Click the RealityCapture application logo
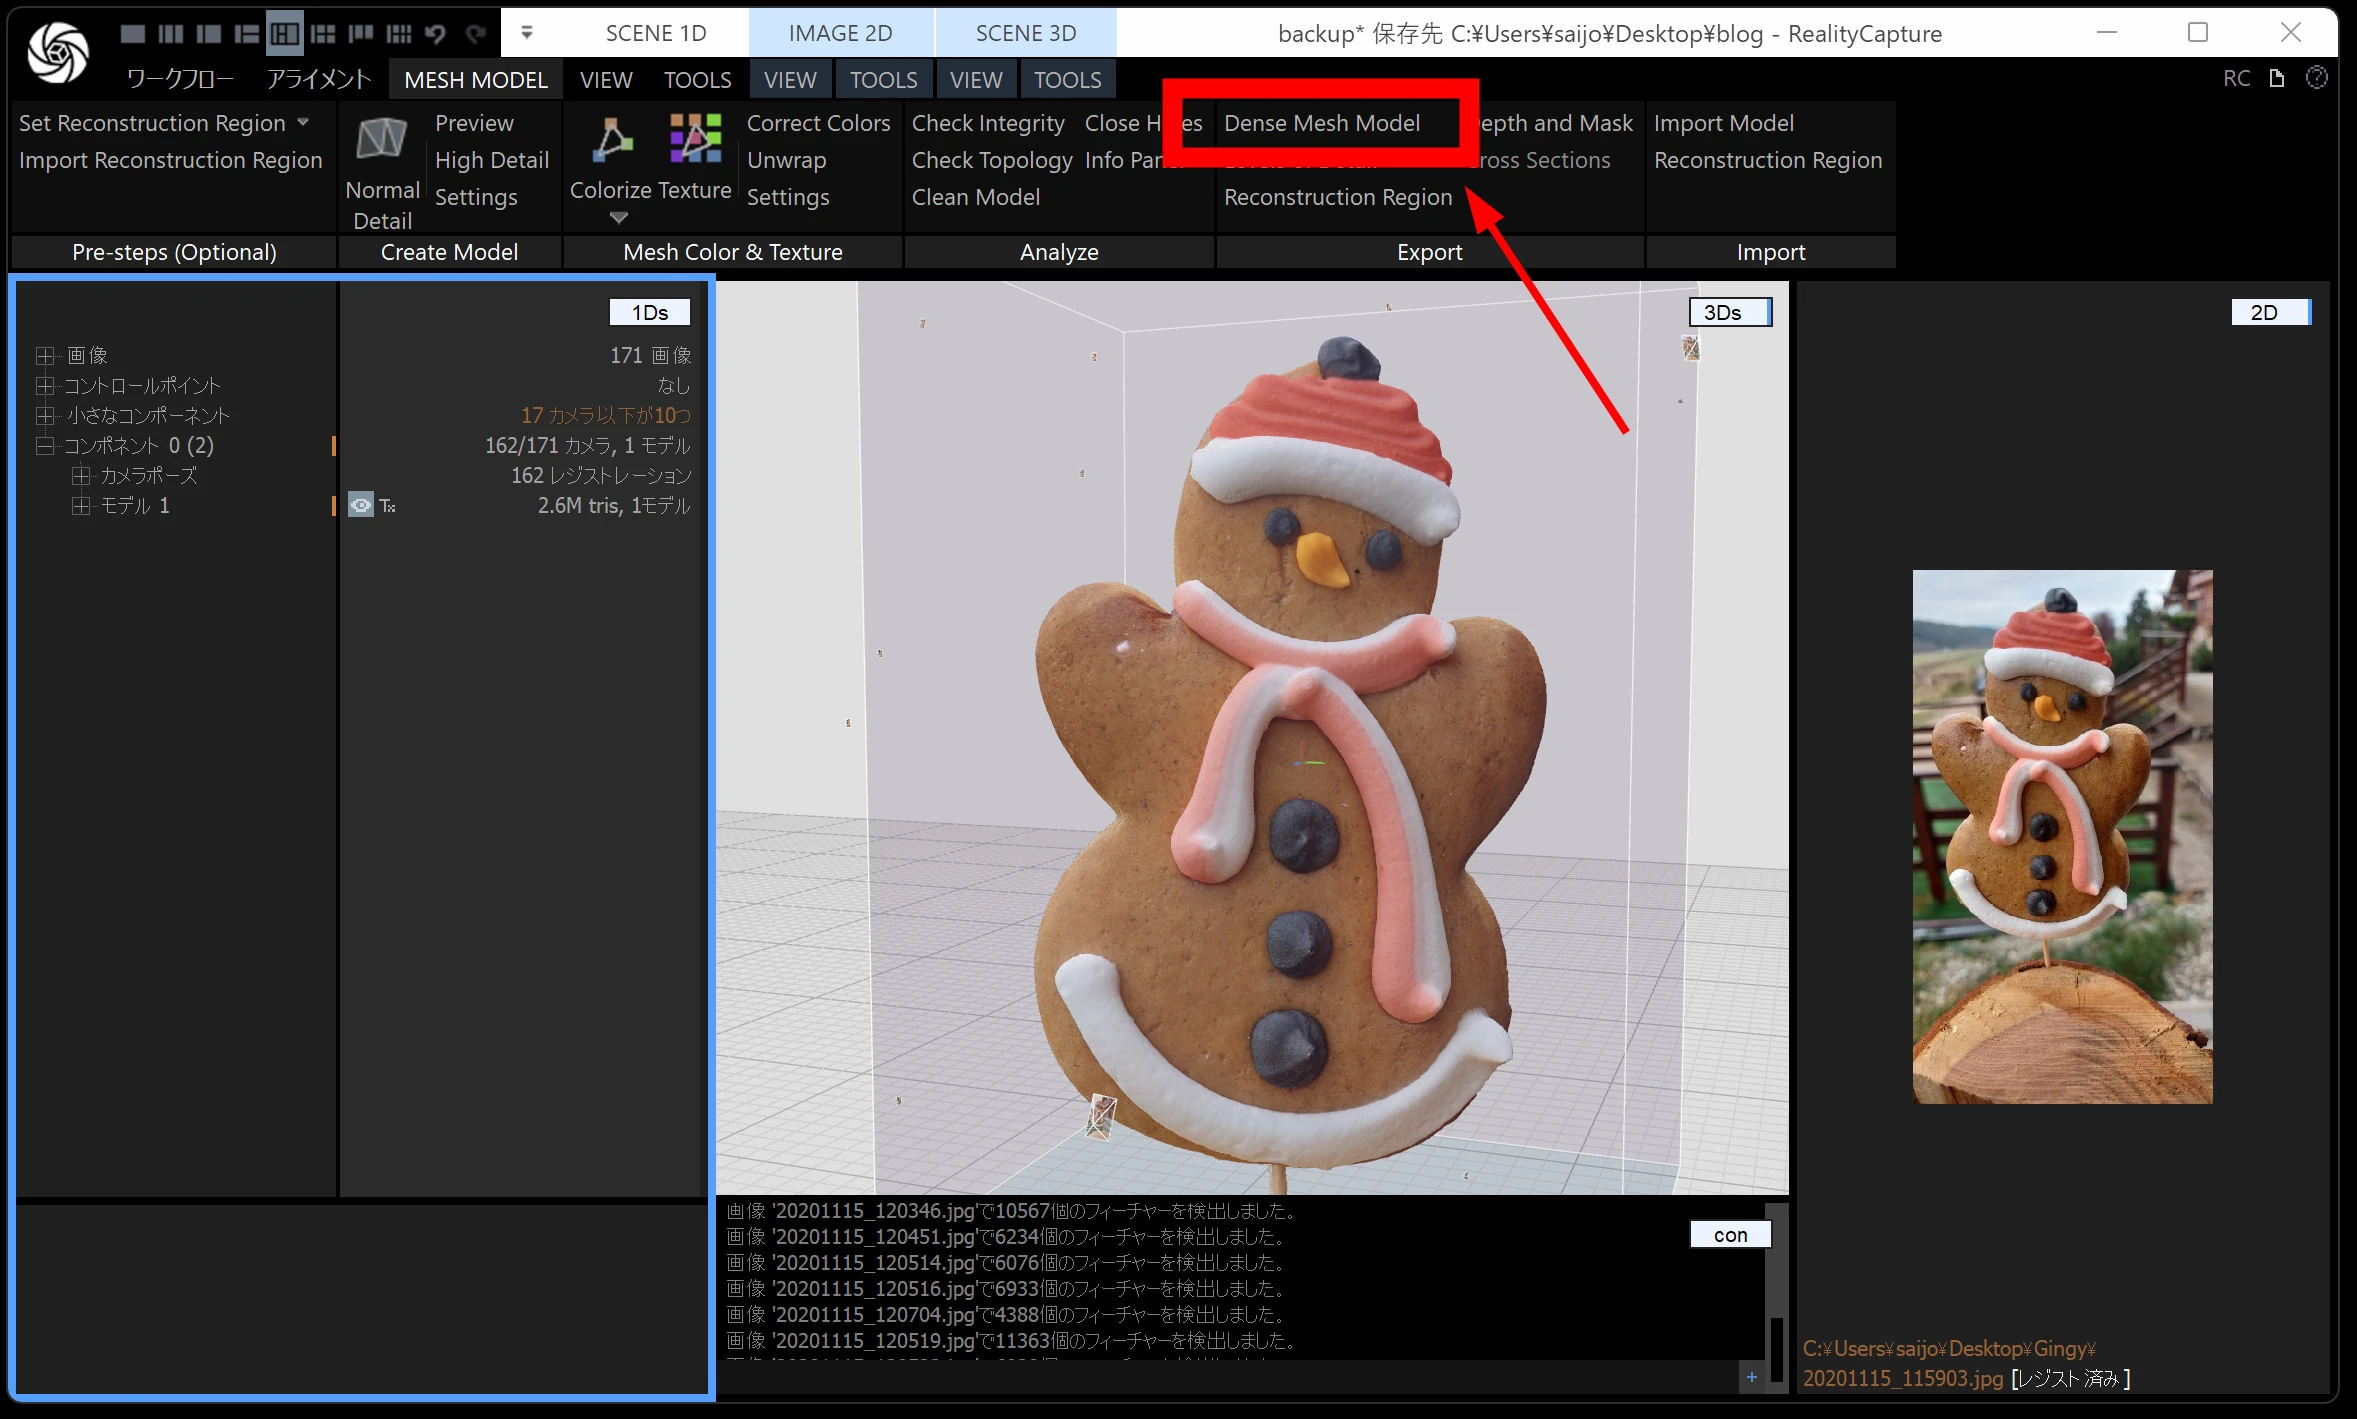This screenshot has height=1419, width=2357. [57, 50]
